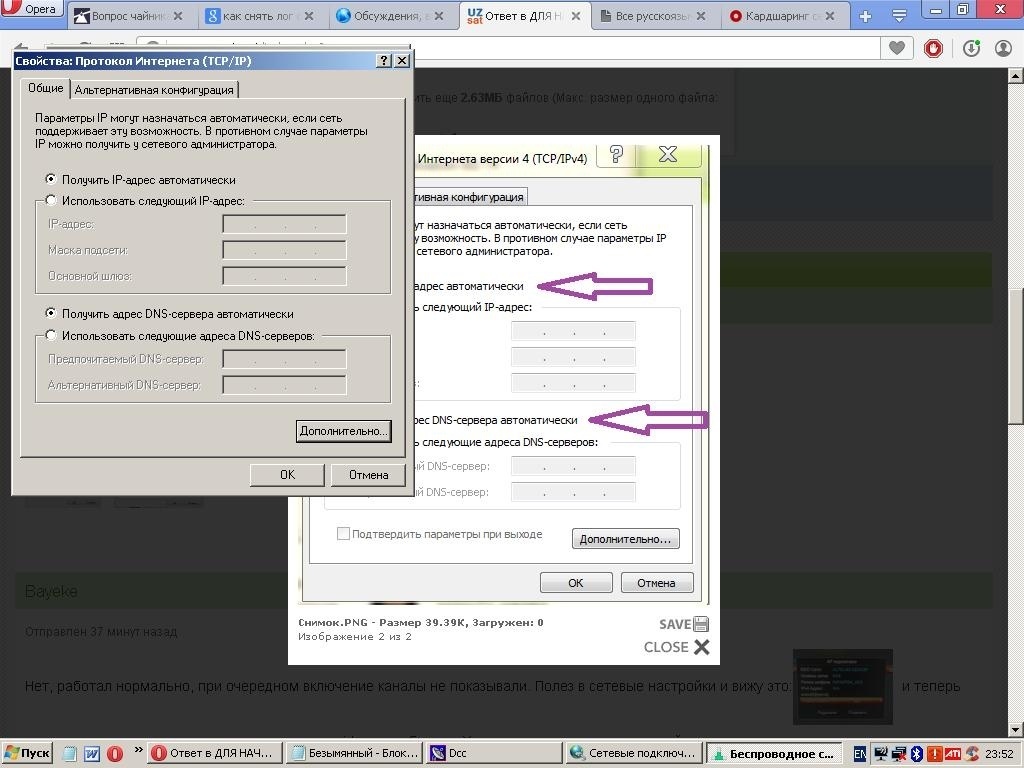The width and height of the screenshot is (1024, 768).
Task: Click the page scrollbar down arrow
Action: (x=1016, y=729)
